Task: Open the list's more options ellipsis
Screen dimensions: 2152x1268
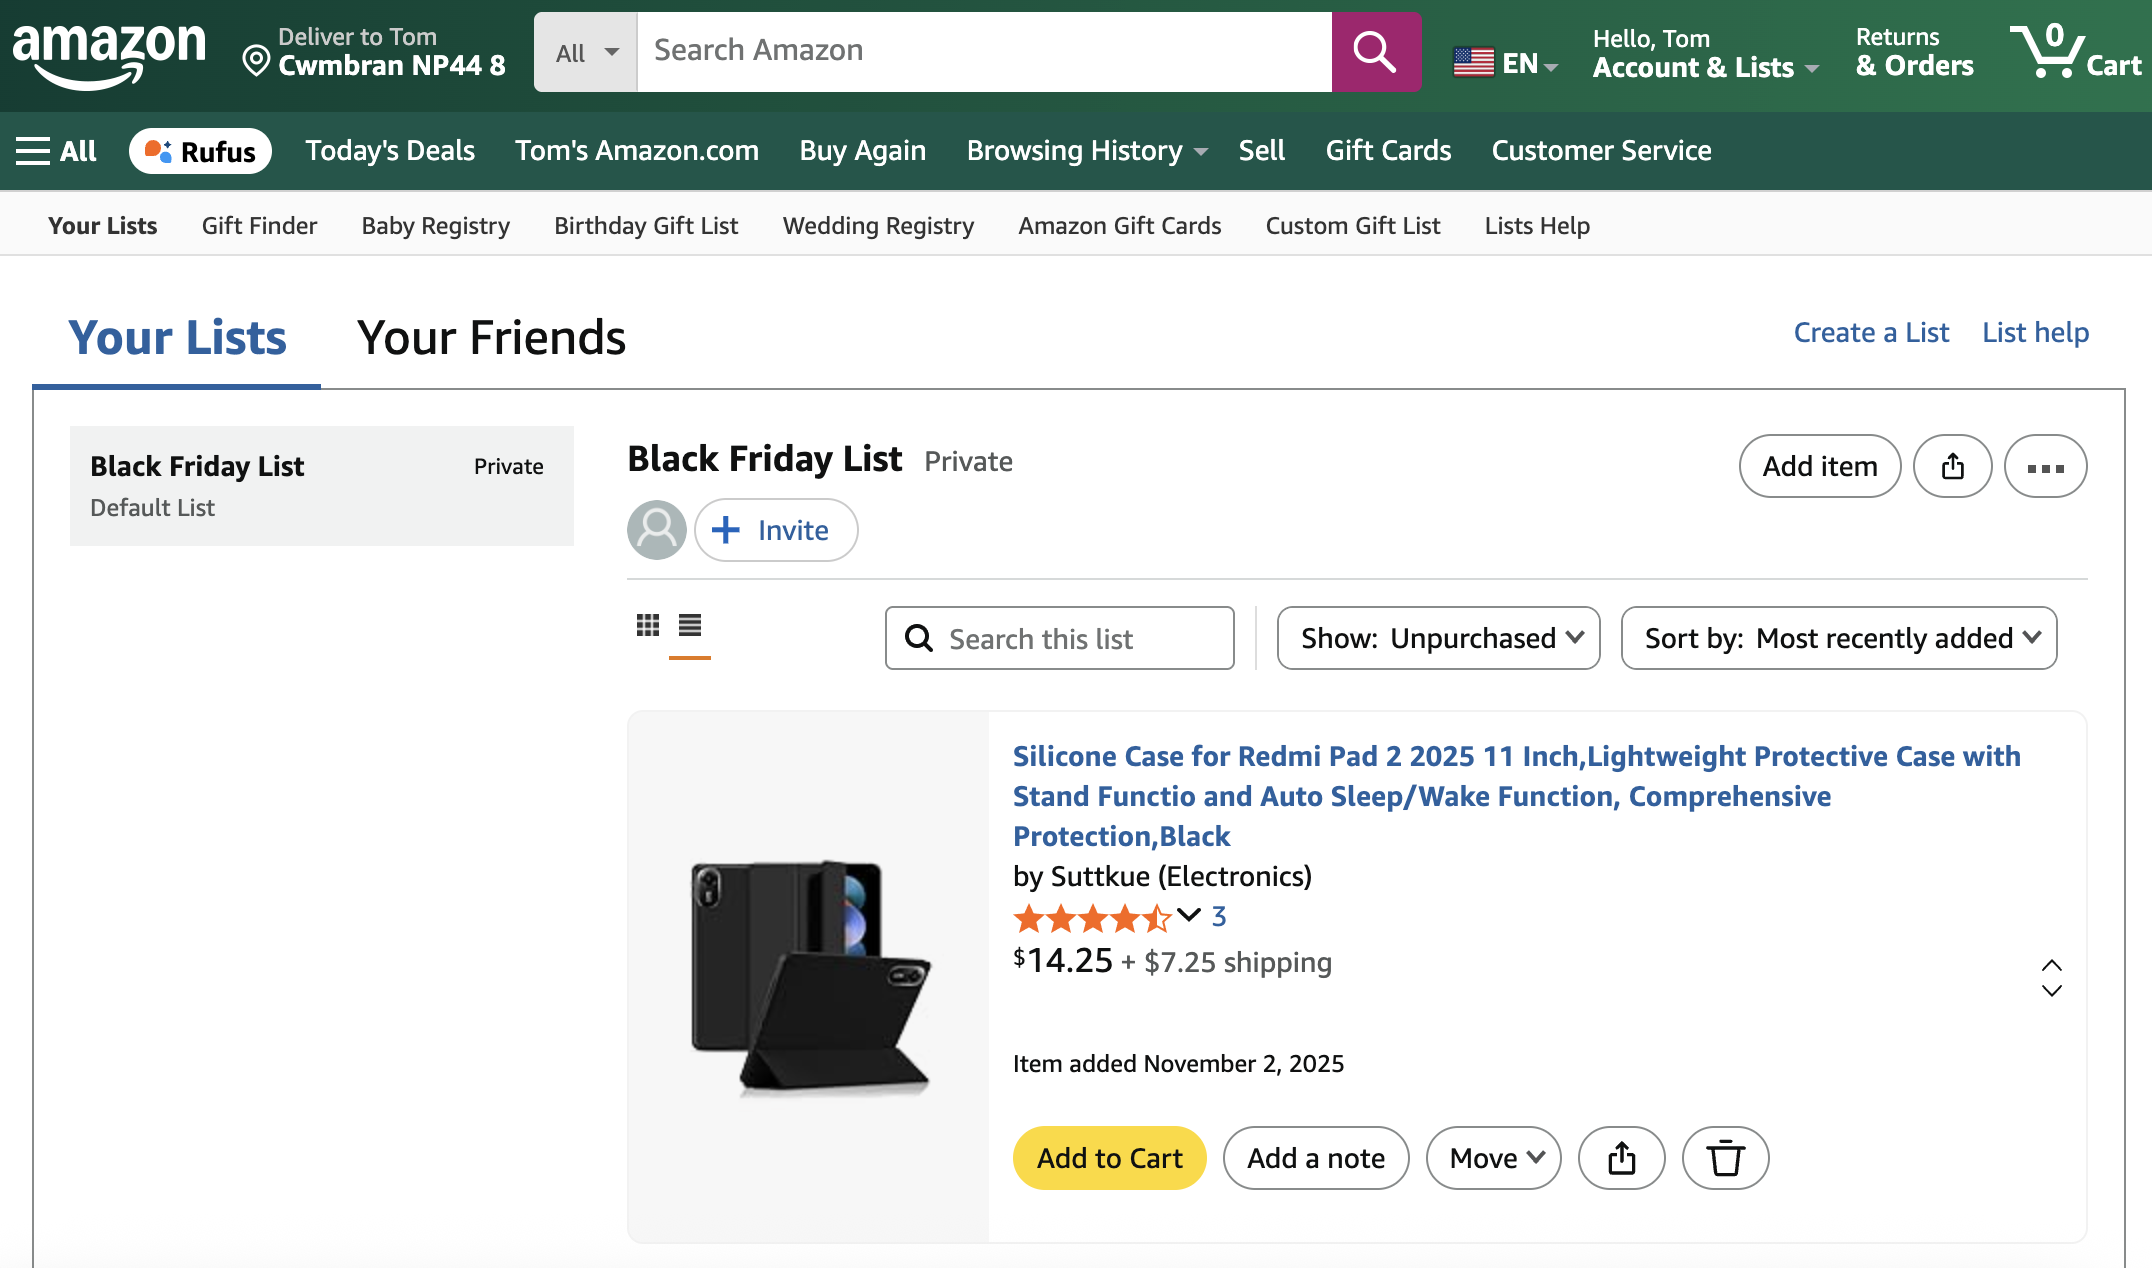Action: pyautogui.click(x=2045, y=466)
